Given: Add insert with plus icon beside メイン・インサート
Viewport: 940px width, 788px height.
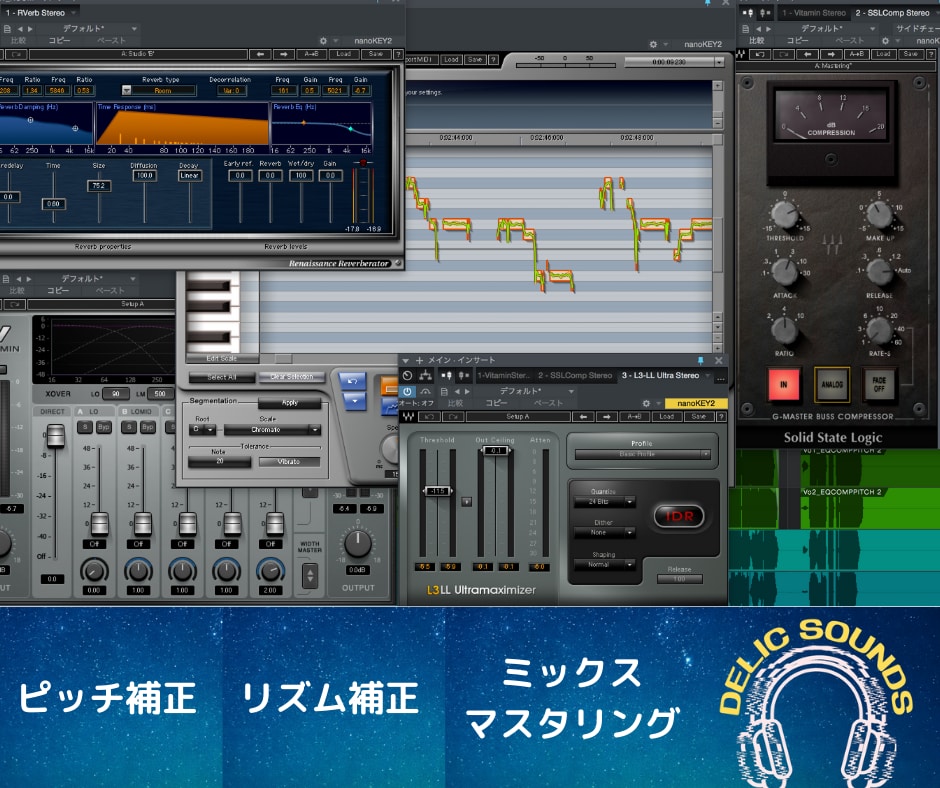Looking at the screenshot, I should pyautogui.click(x=419, y=360).
